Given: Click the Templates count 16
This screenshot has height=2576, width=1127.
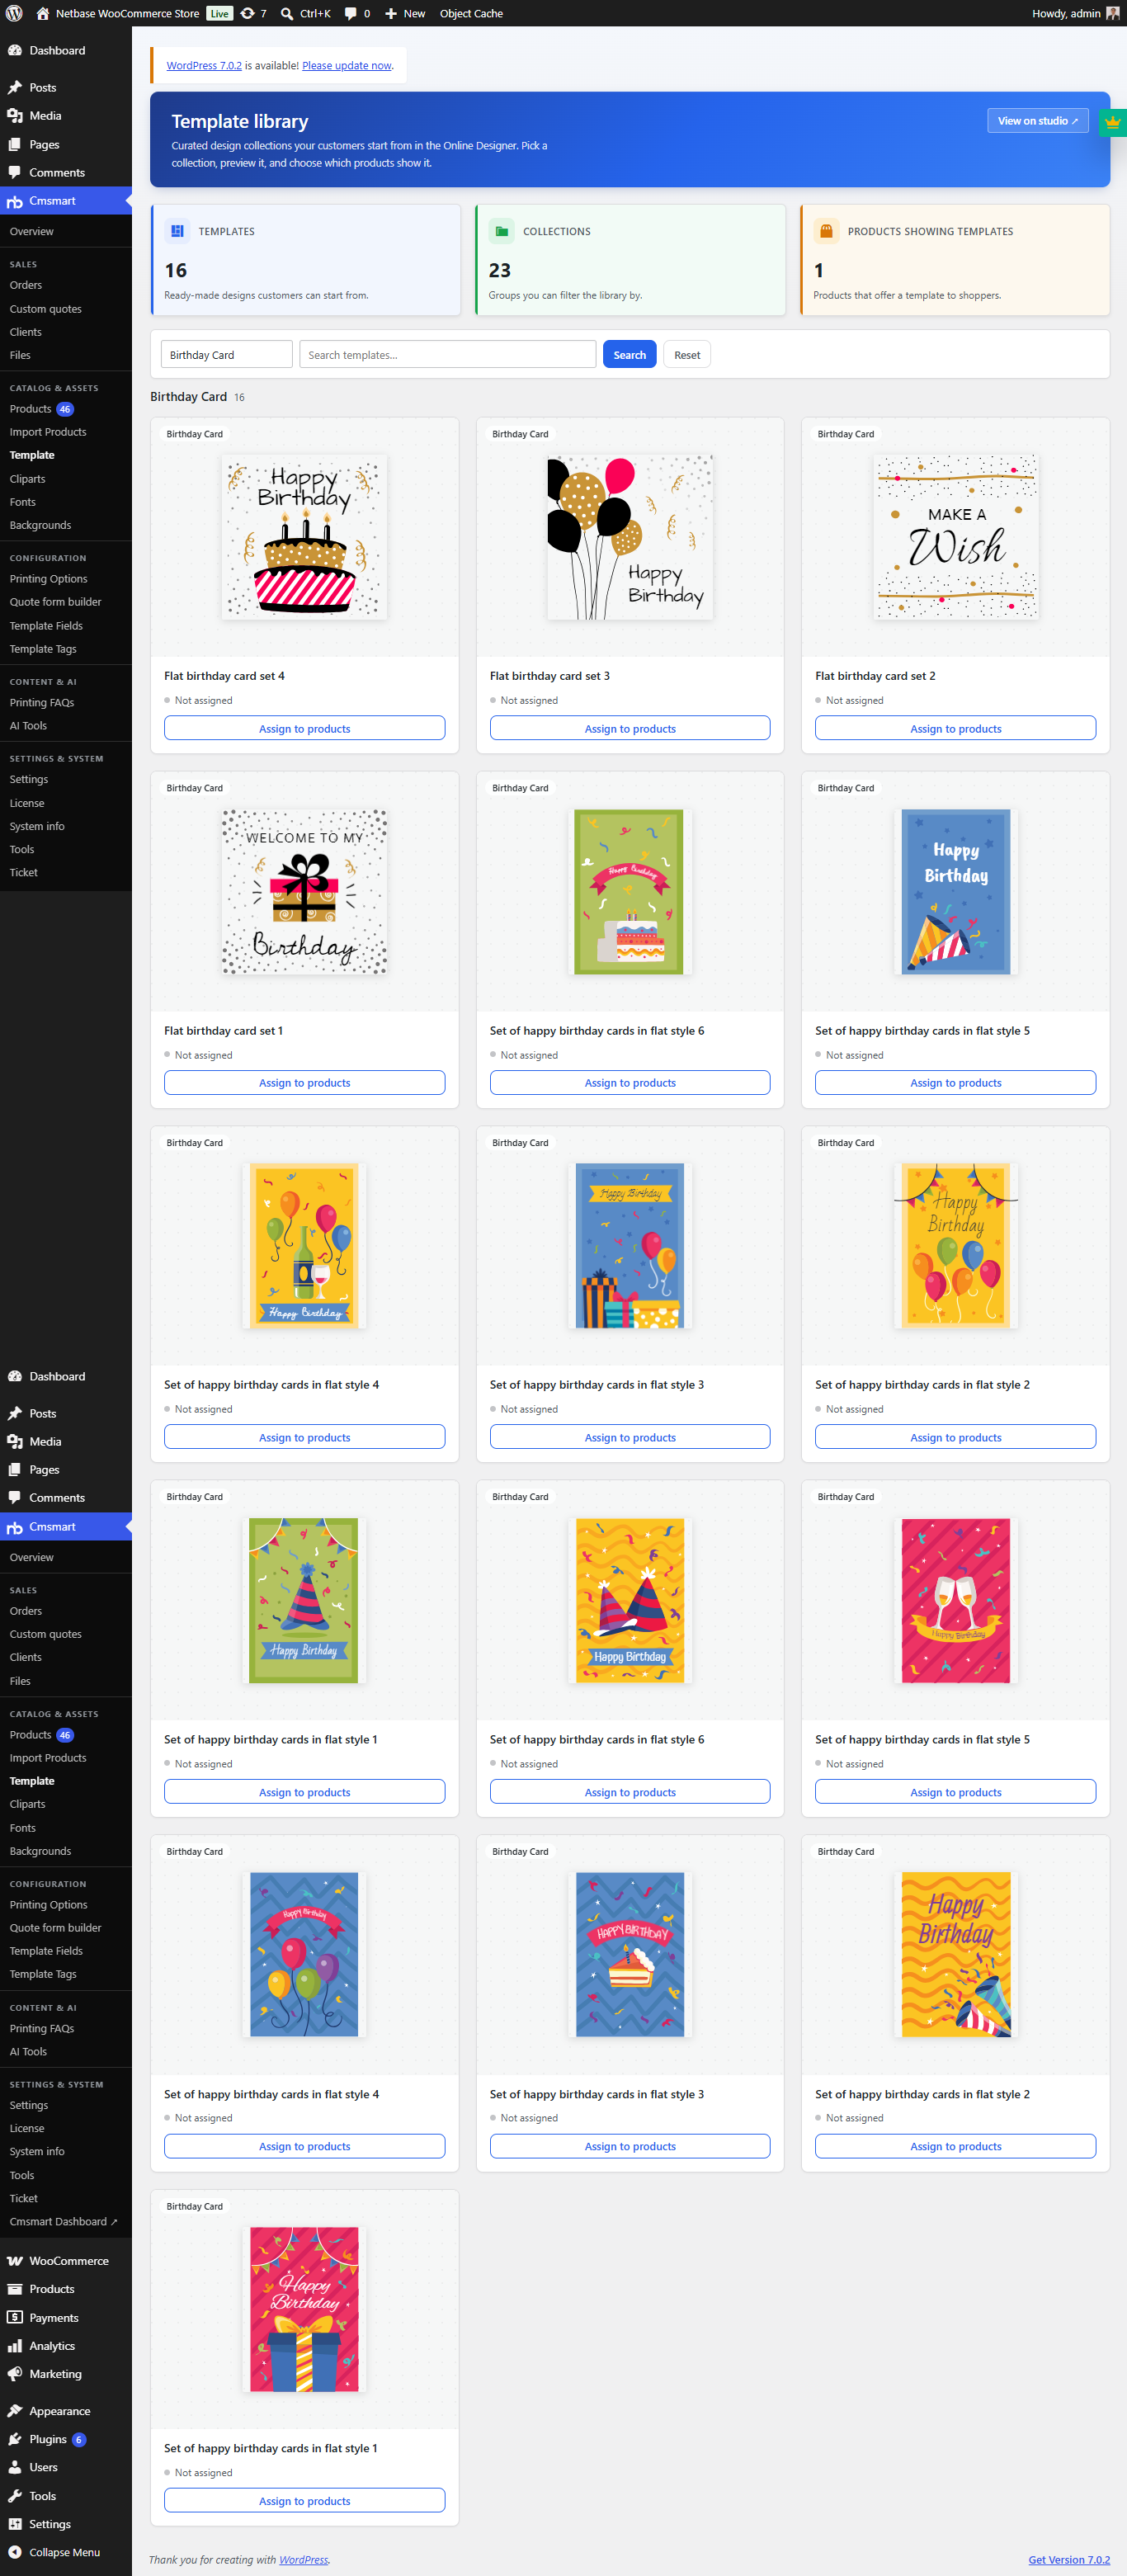Looking at the screenshot, I should [x=176, y=270].
